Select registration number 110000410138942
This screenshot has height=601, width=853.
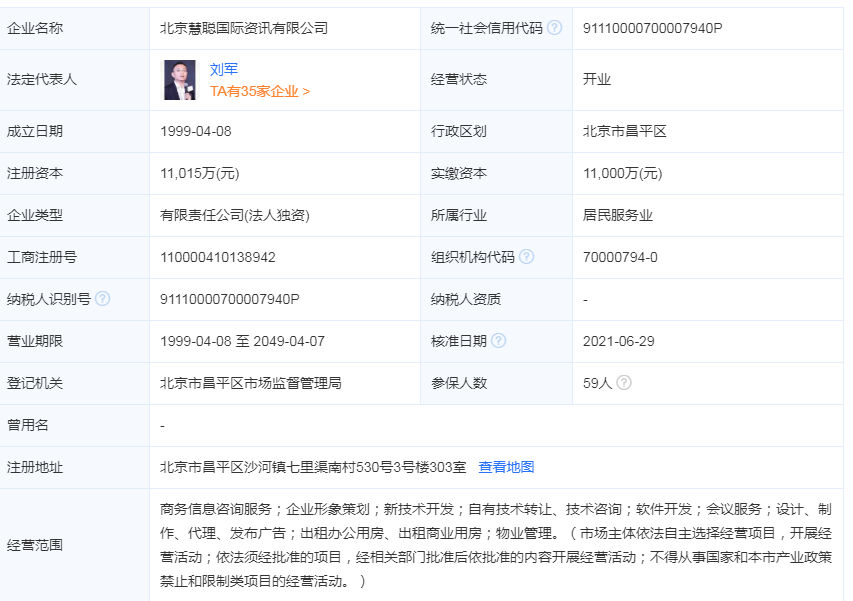[x=218, y=257]
